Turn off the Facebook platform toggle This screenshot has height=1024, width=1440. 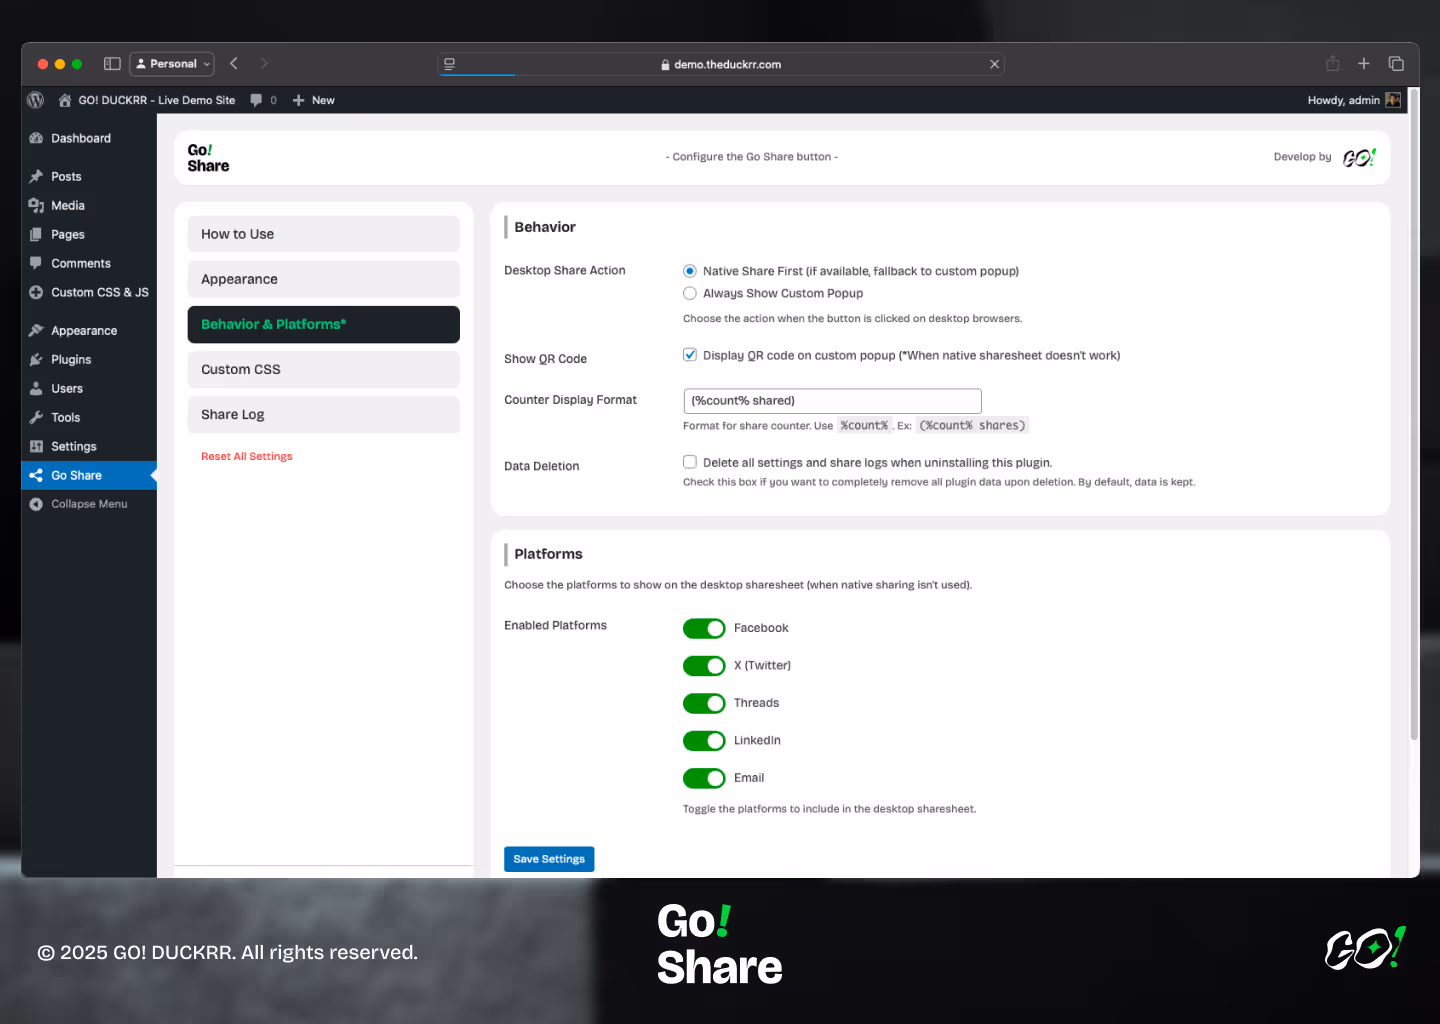pos(704,628)
